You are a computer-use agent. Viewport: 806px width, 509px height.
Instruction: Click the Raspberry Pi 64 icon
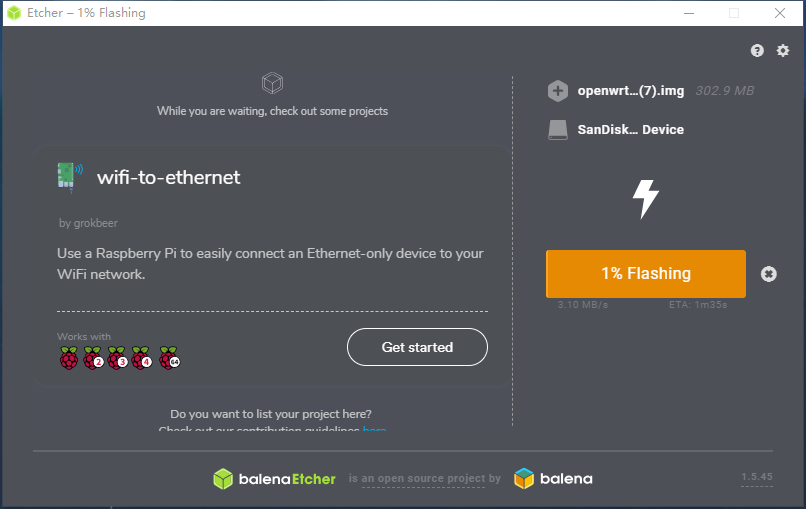click(168, 359)
